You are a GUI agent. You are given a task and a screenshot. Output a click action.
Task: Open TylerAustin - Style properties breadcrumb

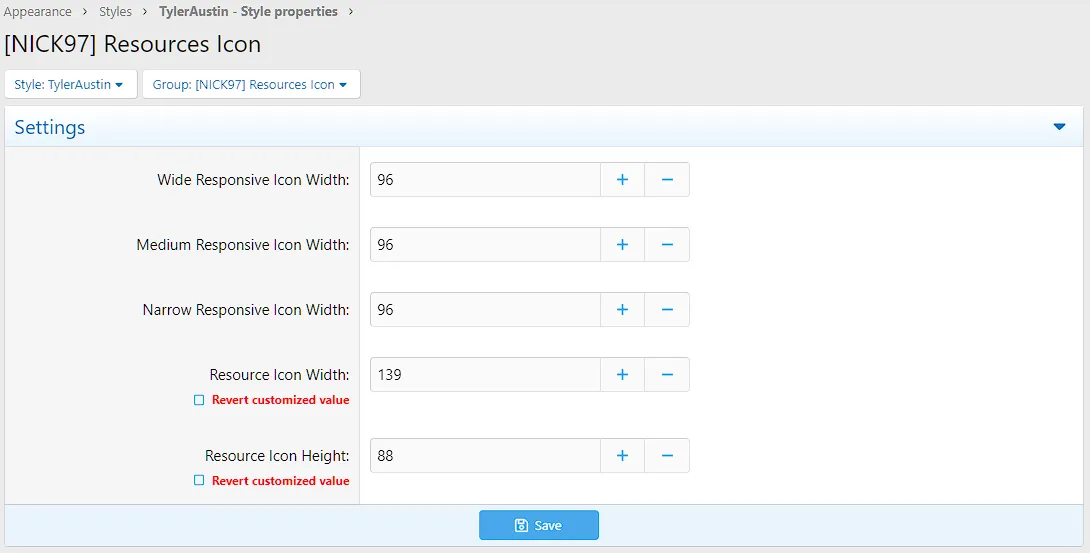point(248,12)
